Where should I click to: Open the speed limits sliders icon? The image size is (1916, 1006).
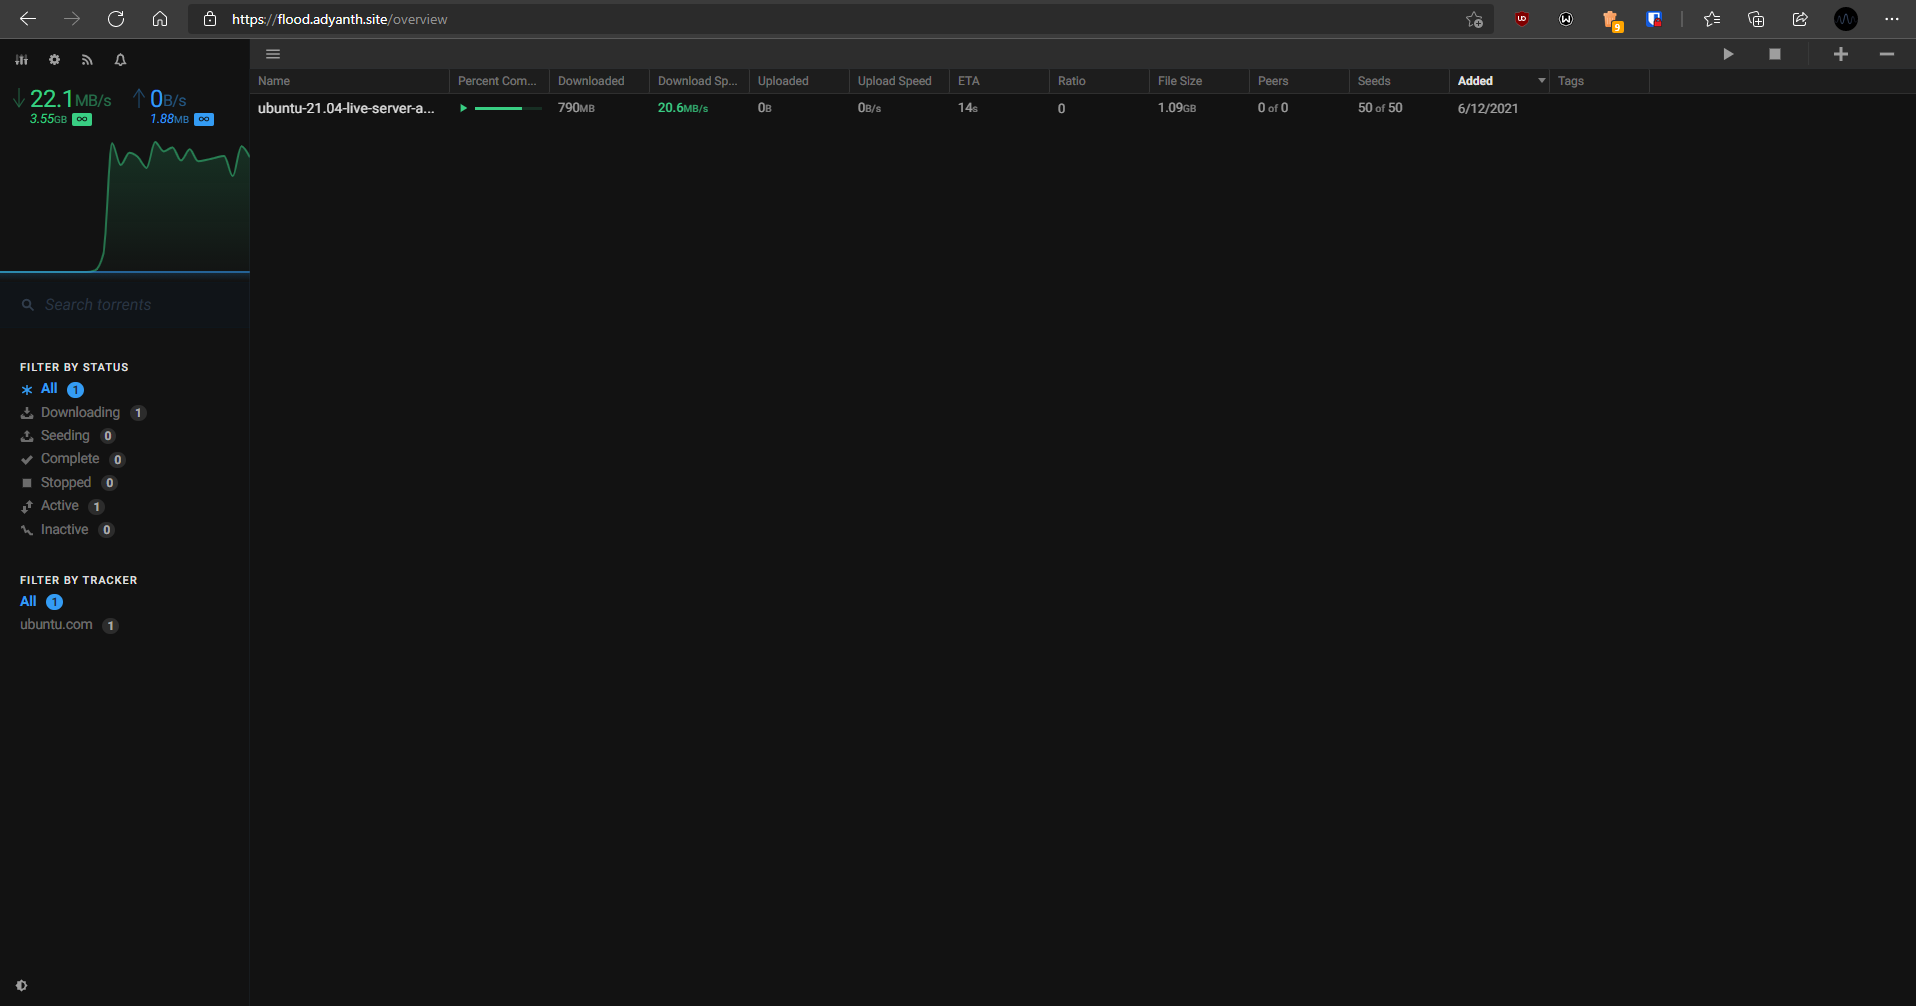(x=21, y=60)
